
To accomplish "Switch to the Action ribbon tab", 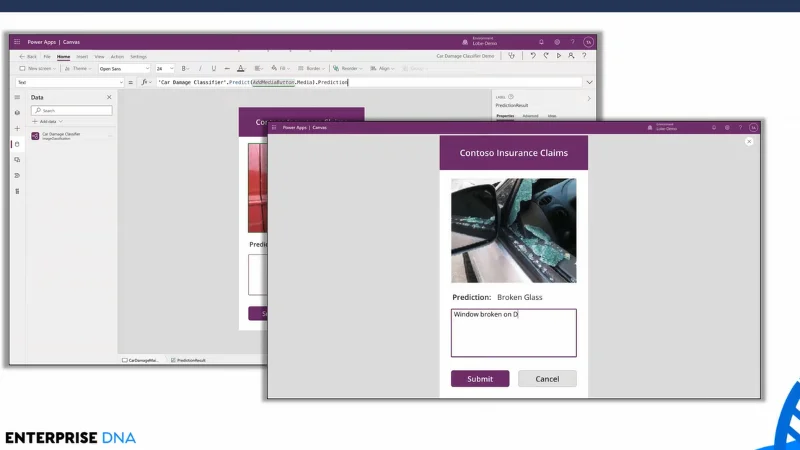I will (x=117, y=57).
